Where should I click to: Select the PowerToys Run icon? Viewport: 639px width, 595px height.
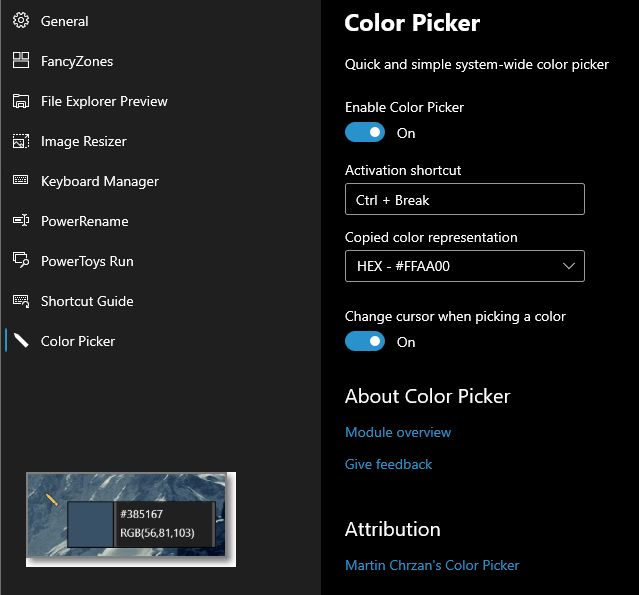click(x=21, y=260)
